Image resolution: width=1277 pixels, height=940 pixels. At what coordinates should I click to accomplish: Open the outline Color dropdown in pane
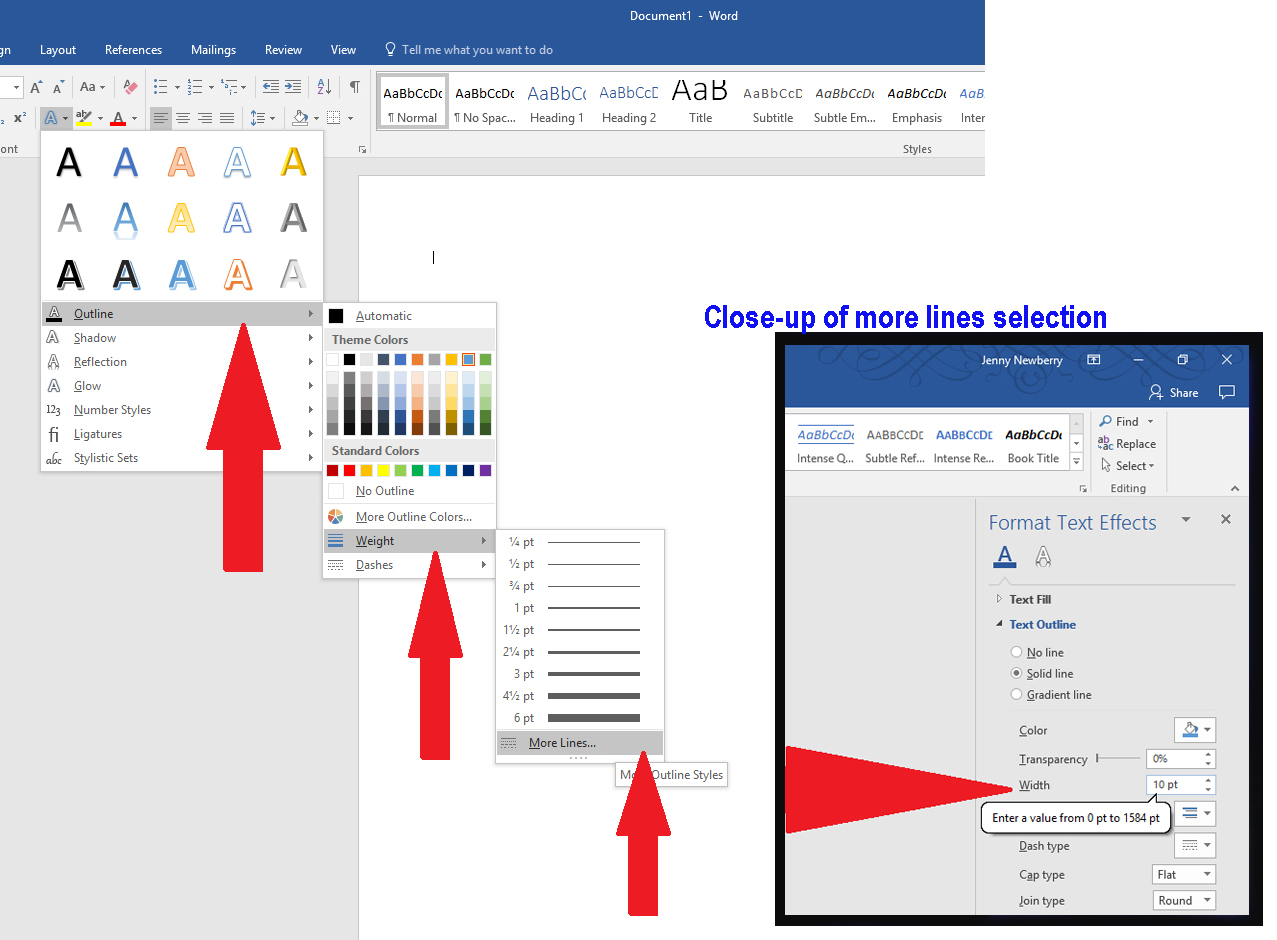[x=1195, y=729]
